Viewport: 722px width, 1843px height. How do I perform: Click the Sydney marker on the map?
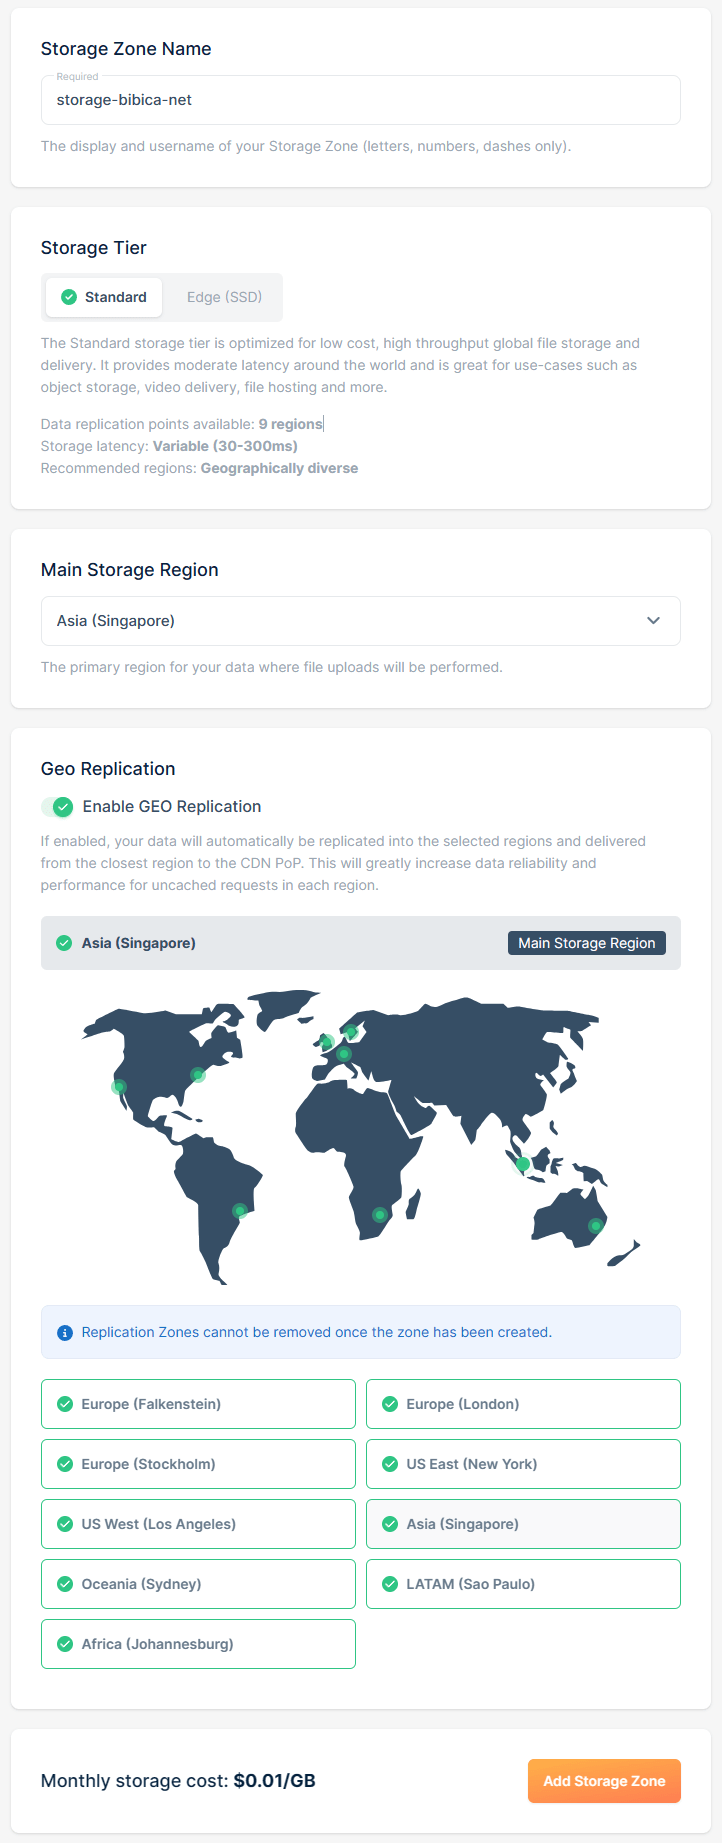[x=595, y=1226]
